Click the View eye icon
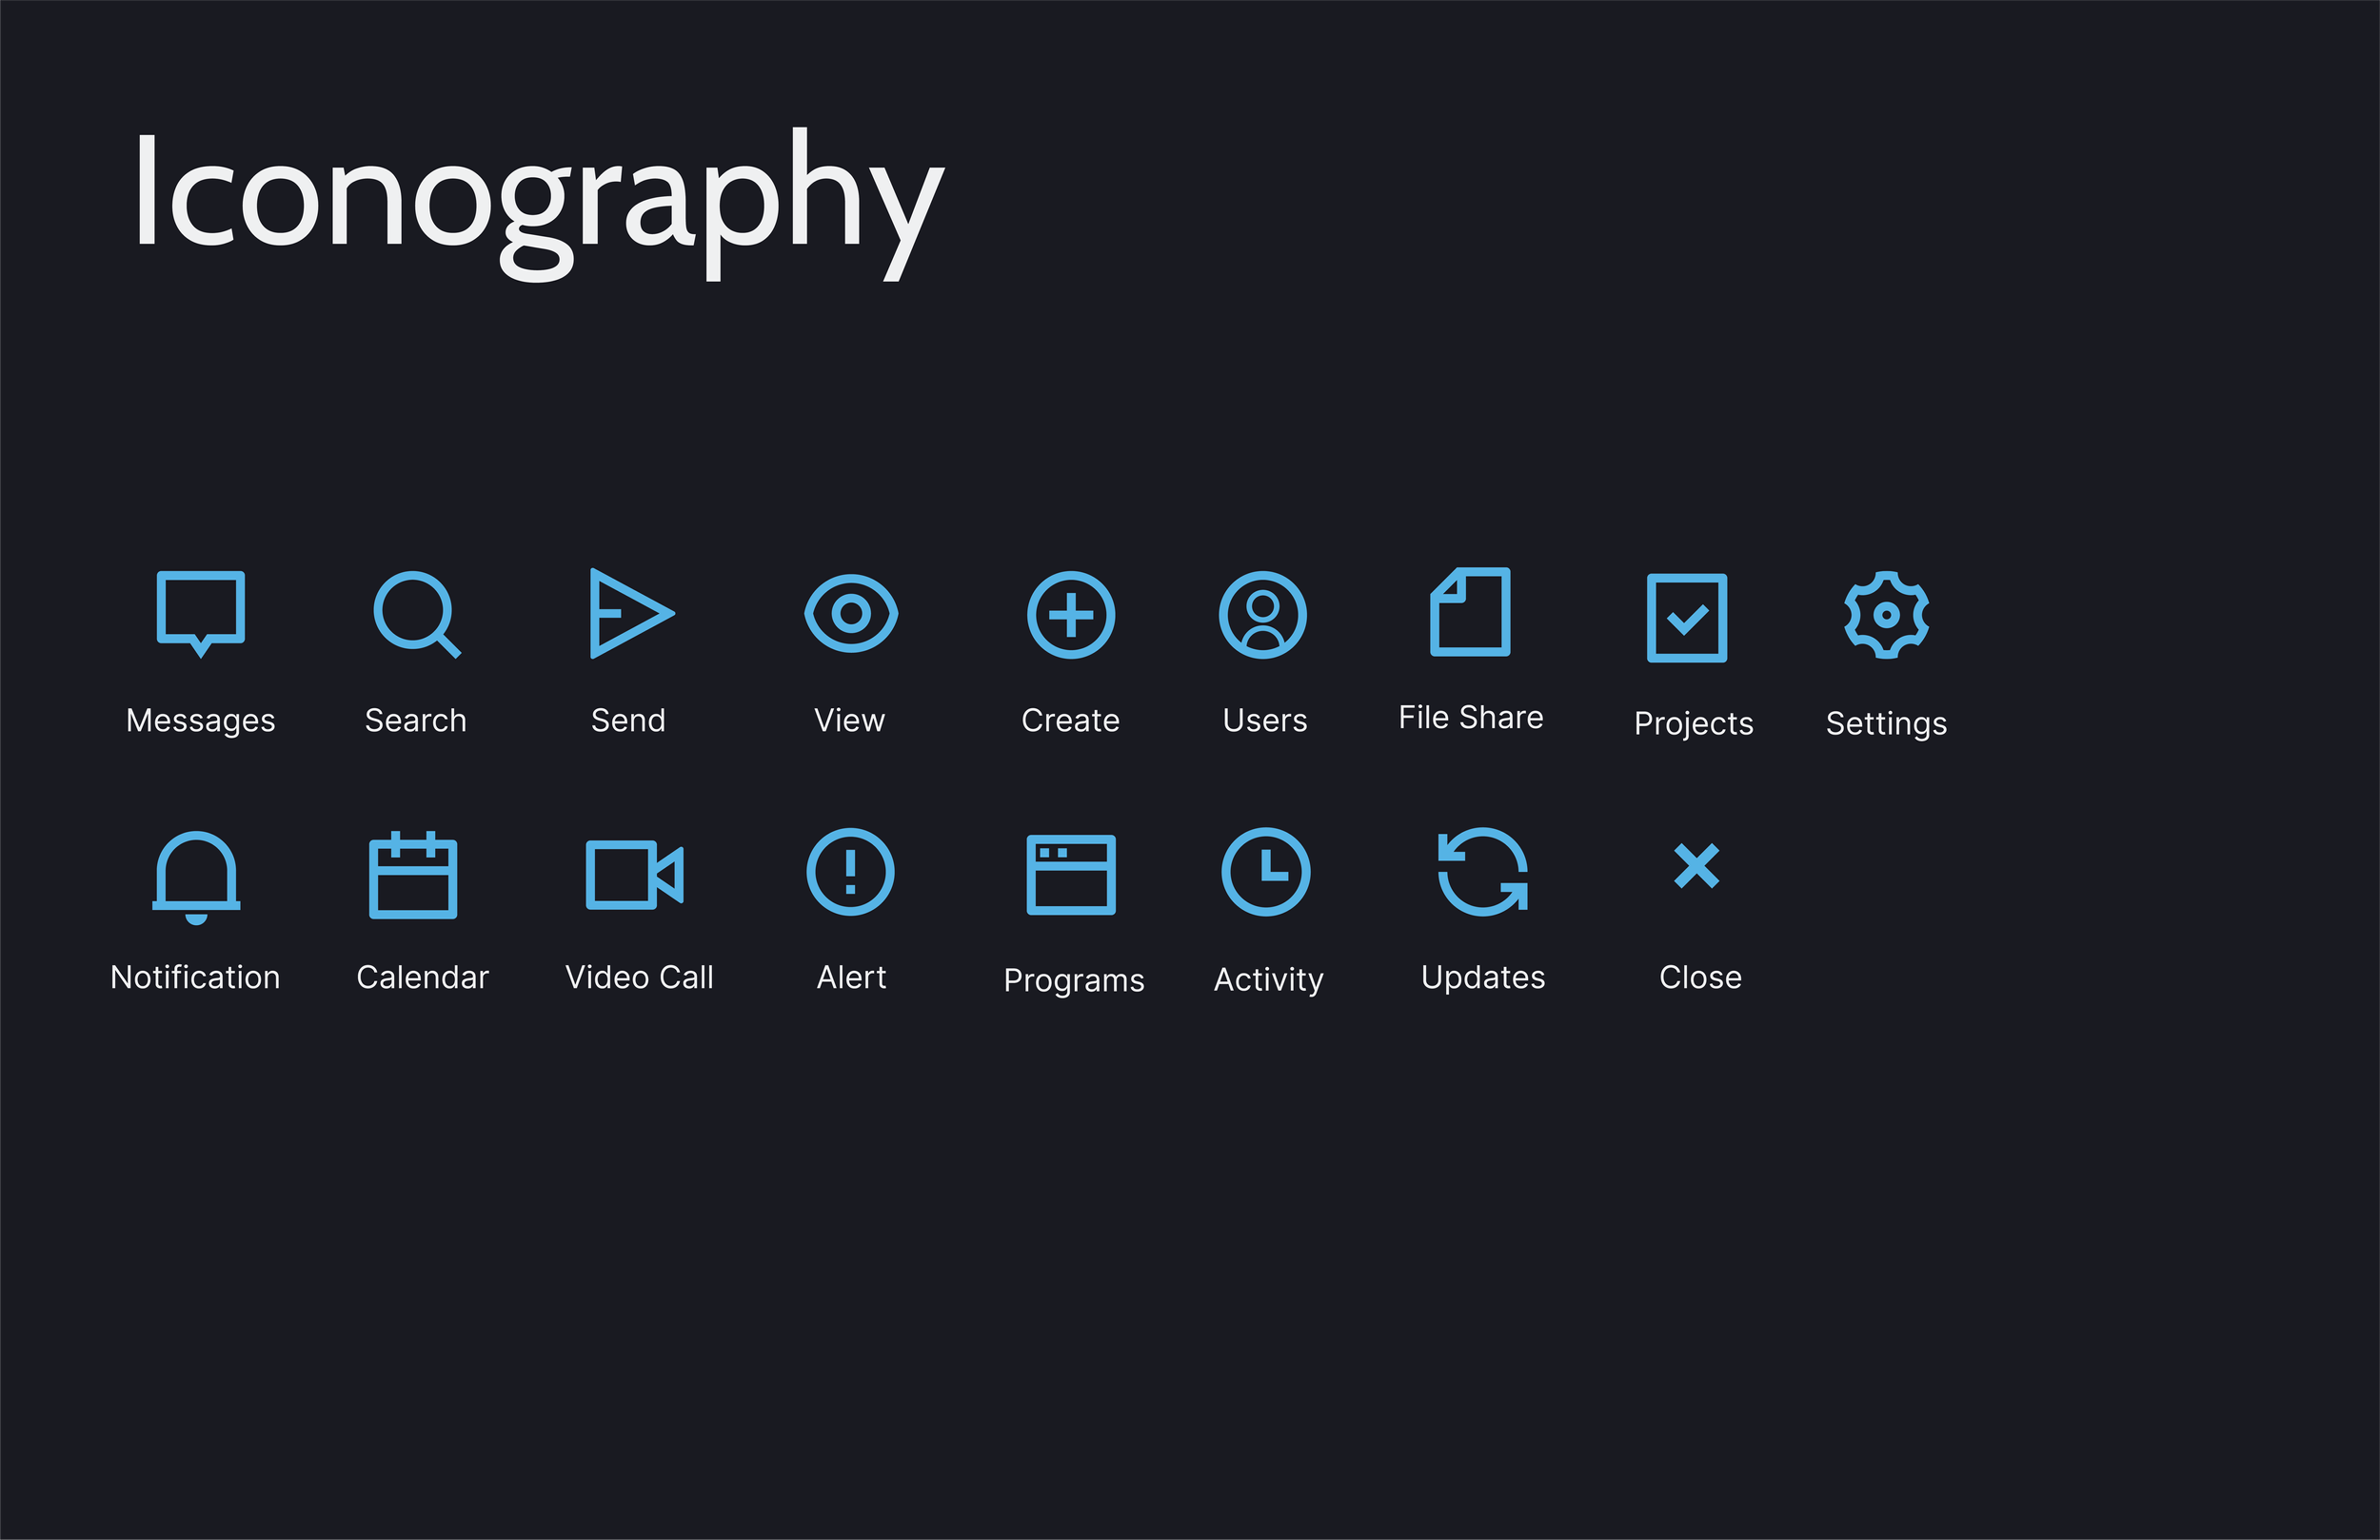This screenshot has height=1540, width=2380. [x=851, y=613]
